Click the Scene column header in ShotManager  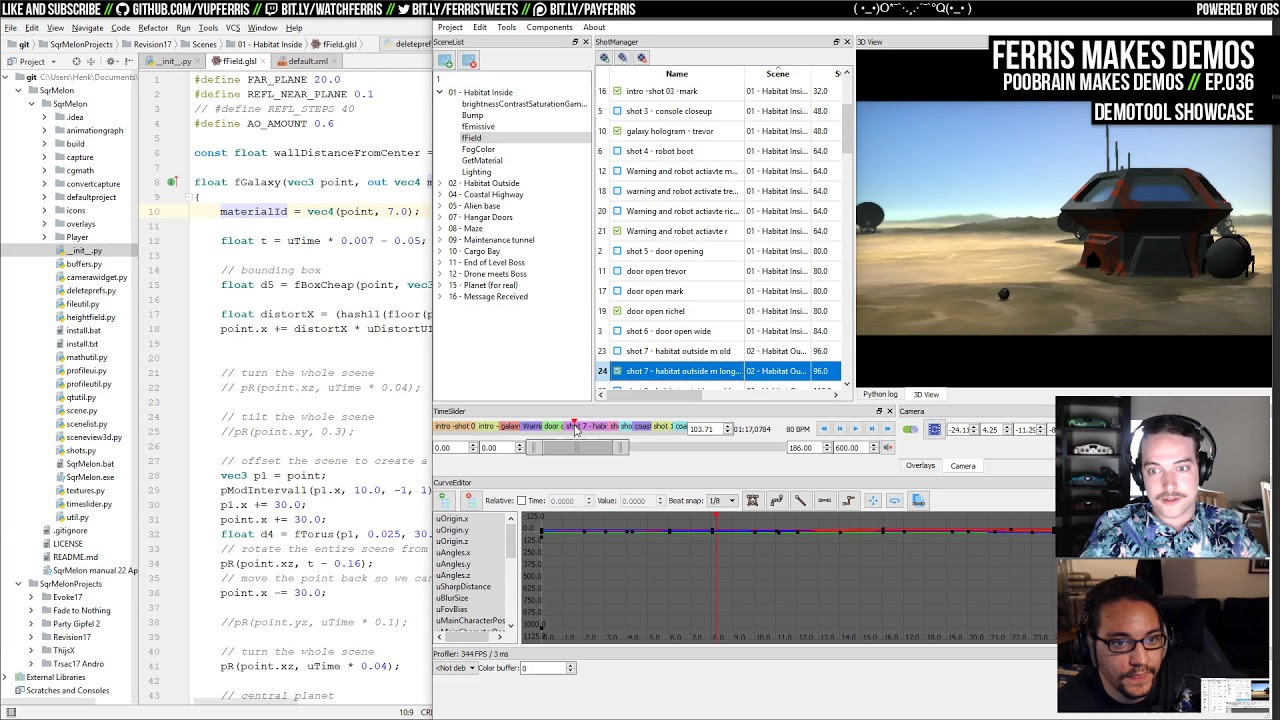777,73
